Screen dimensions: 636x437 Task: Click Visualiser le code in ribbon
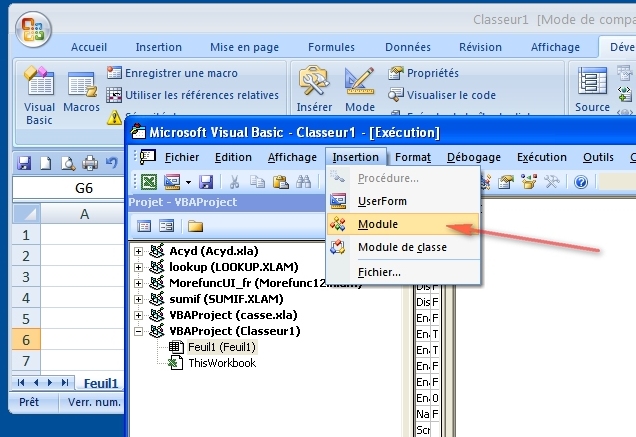point(442,95)
